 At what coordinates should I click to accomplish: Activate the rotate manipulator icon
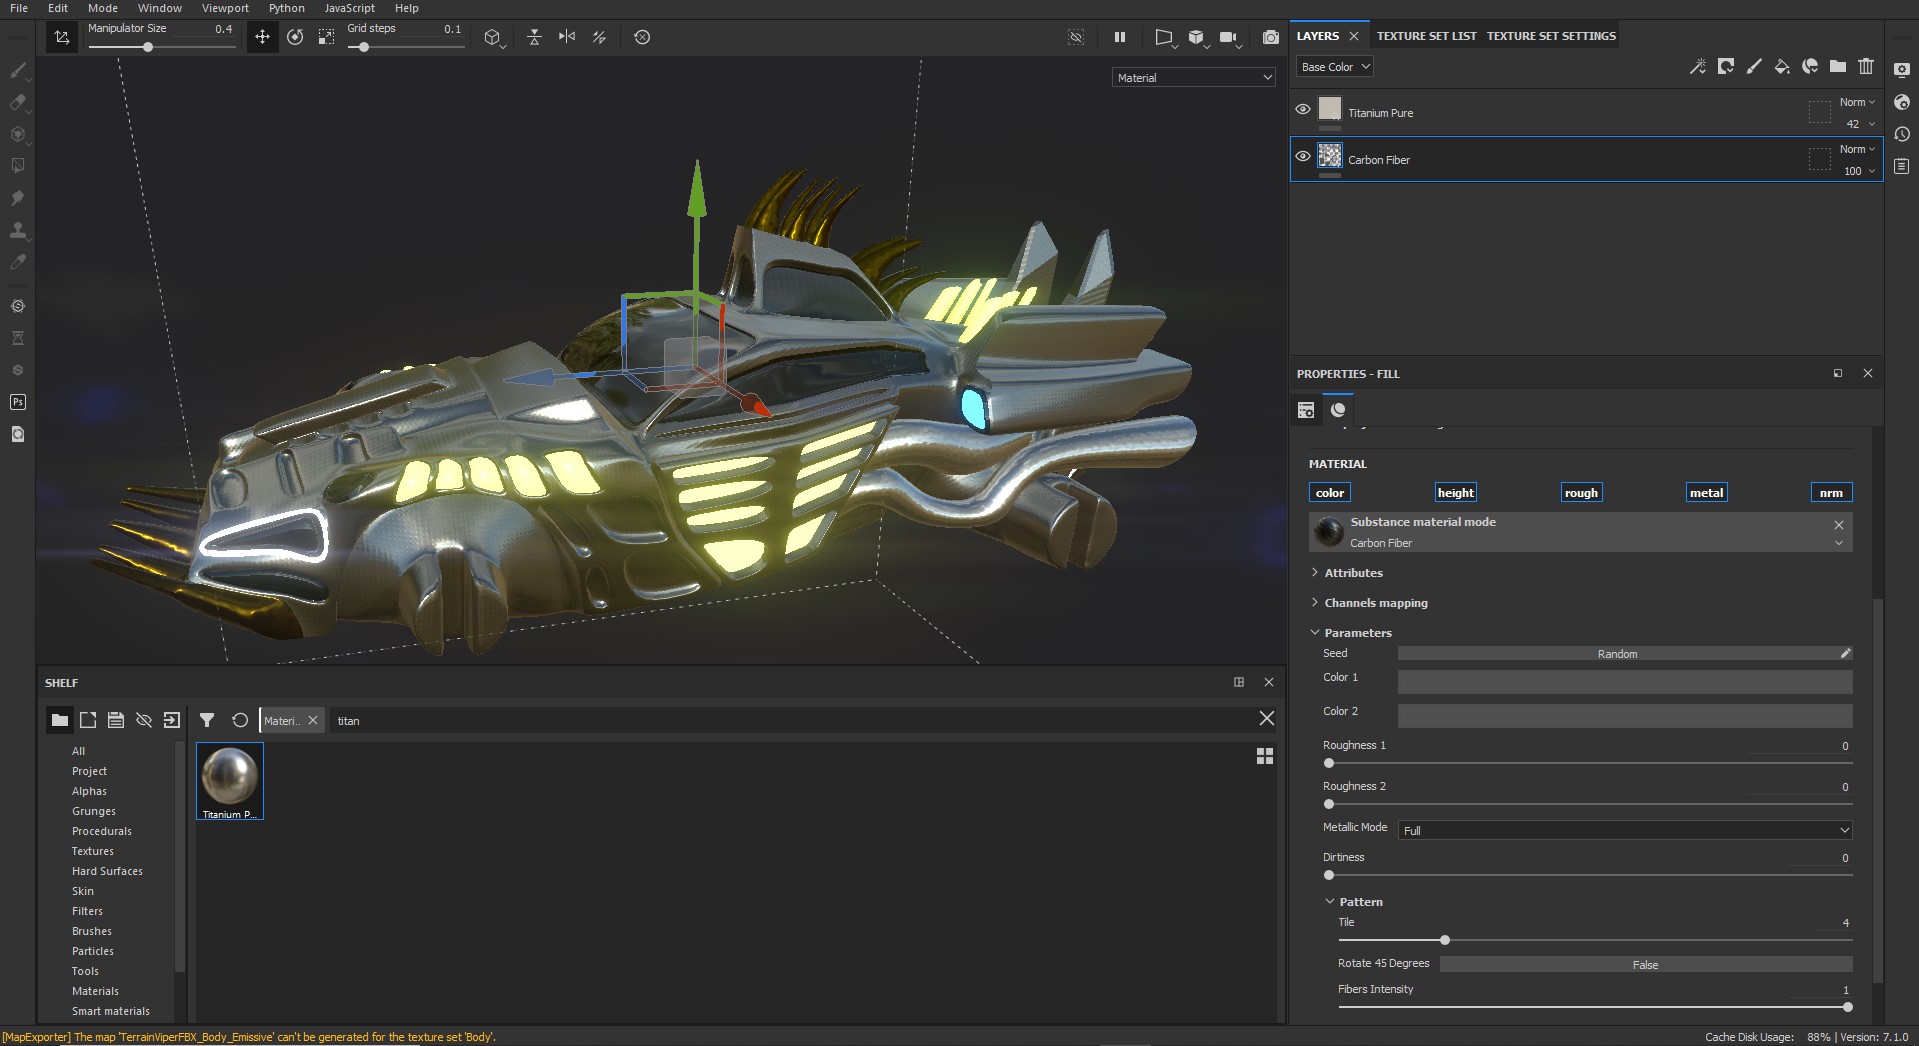(x=295, y=37)
